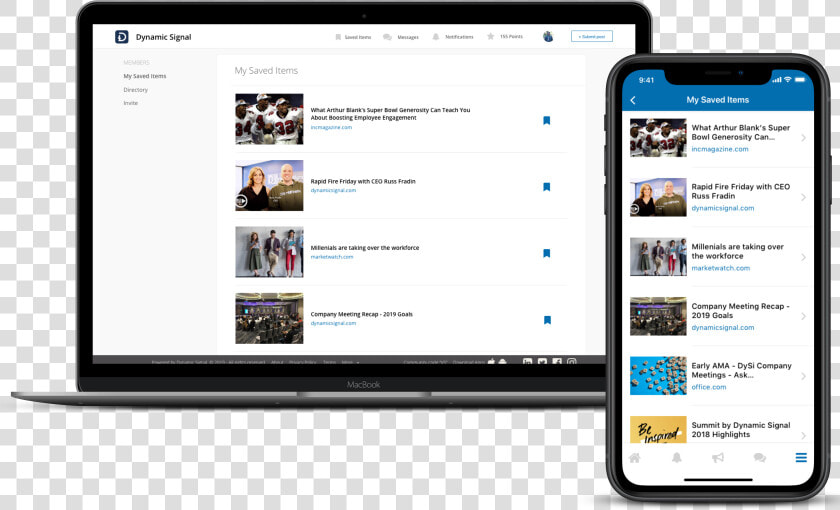
Task: Open Saved Items from the laptop header
Action: (353, 37)
